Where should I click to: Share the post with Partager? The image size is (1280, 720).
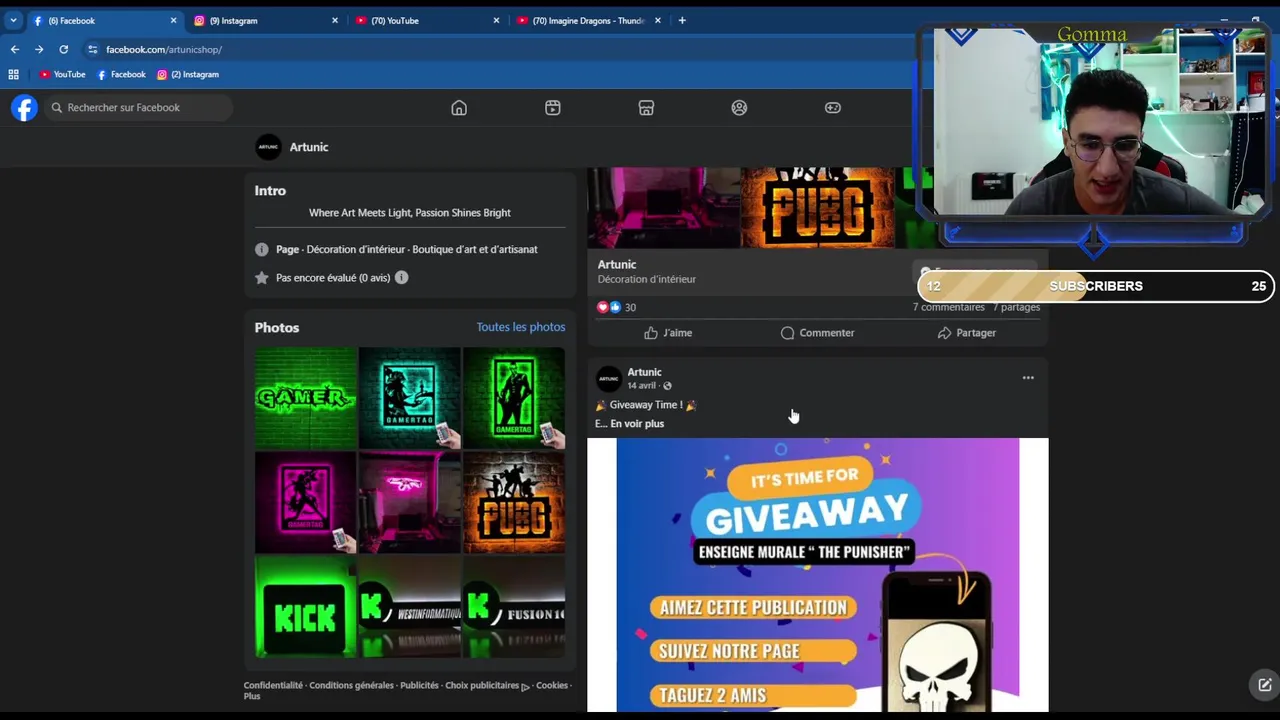click(x=967, y=333)
